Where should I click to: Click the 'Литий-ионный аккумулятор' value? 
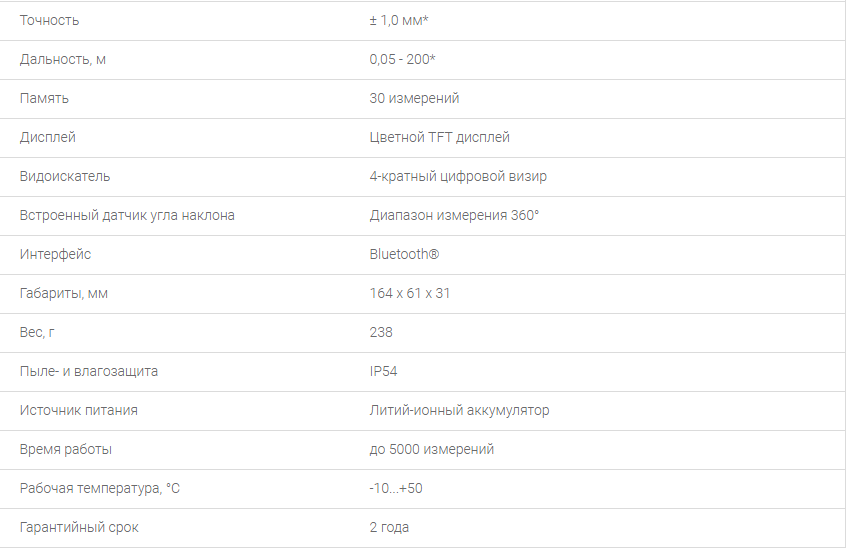(x=459, y=410)
